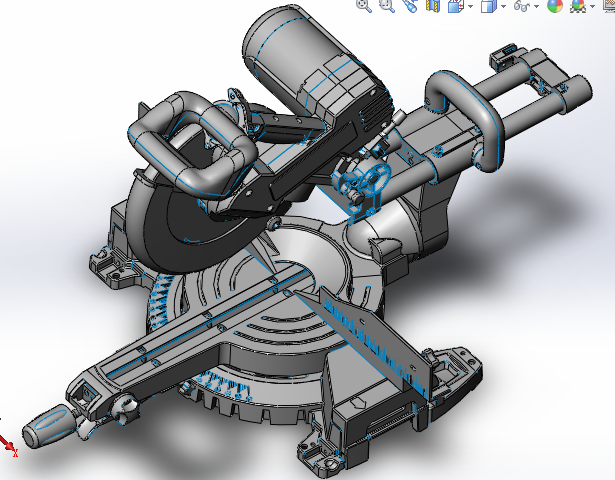Select the miter lock handle grip

(x=47, y=427)
